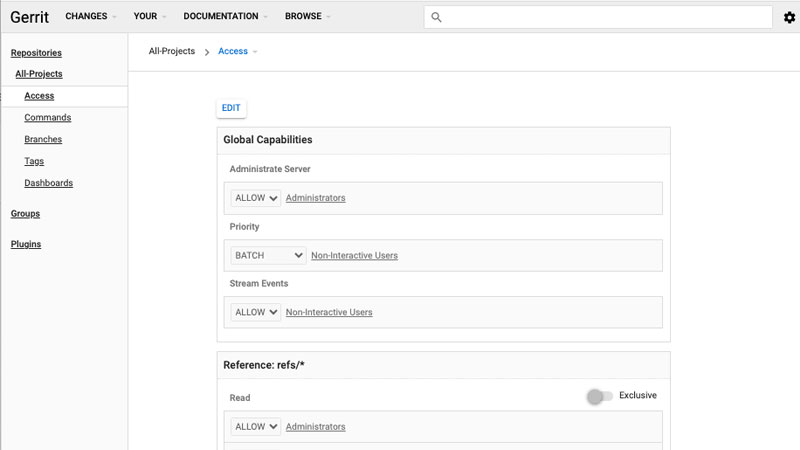Open the Read permission ALLOW dropdown
This screenshot has height=450, width=800.
click(x=256, y=427)
